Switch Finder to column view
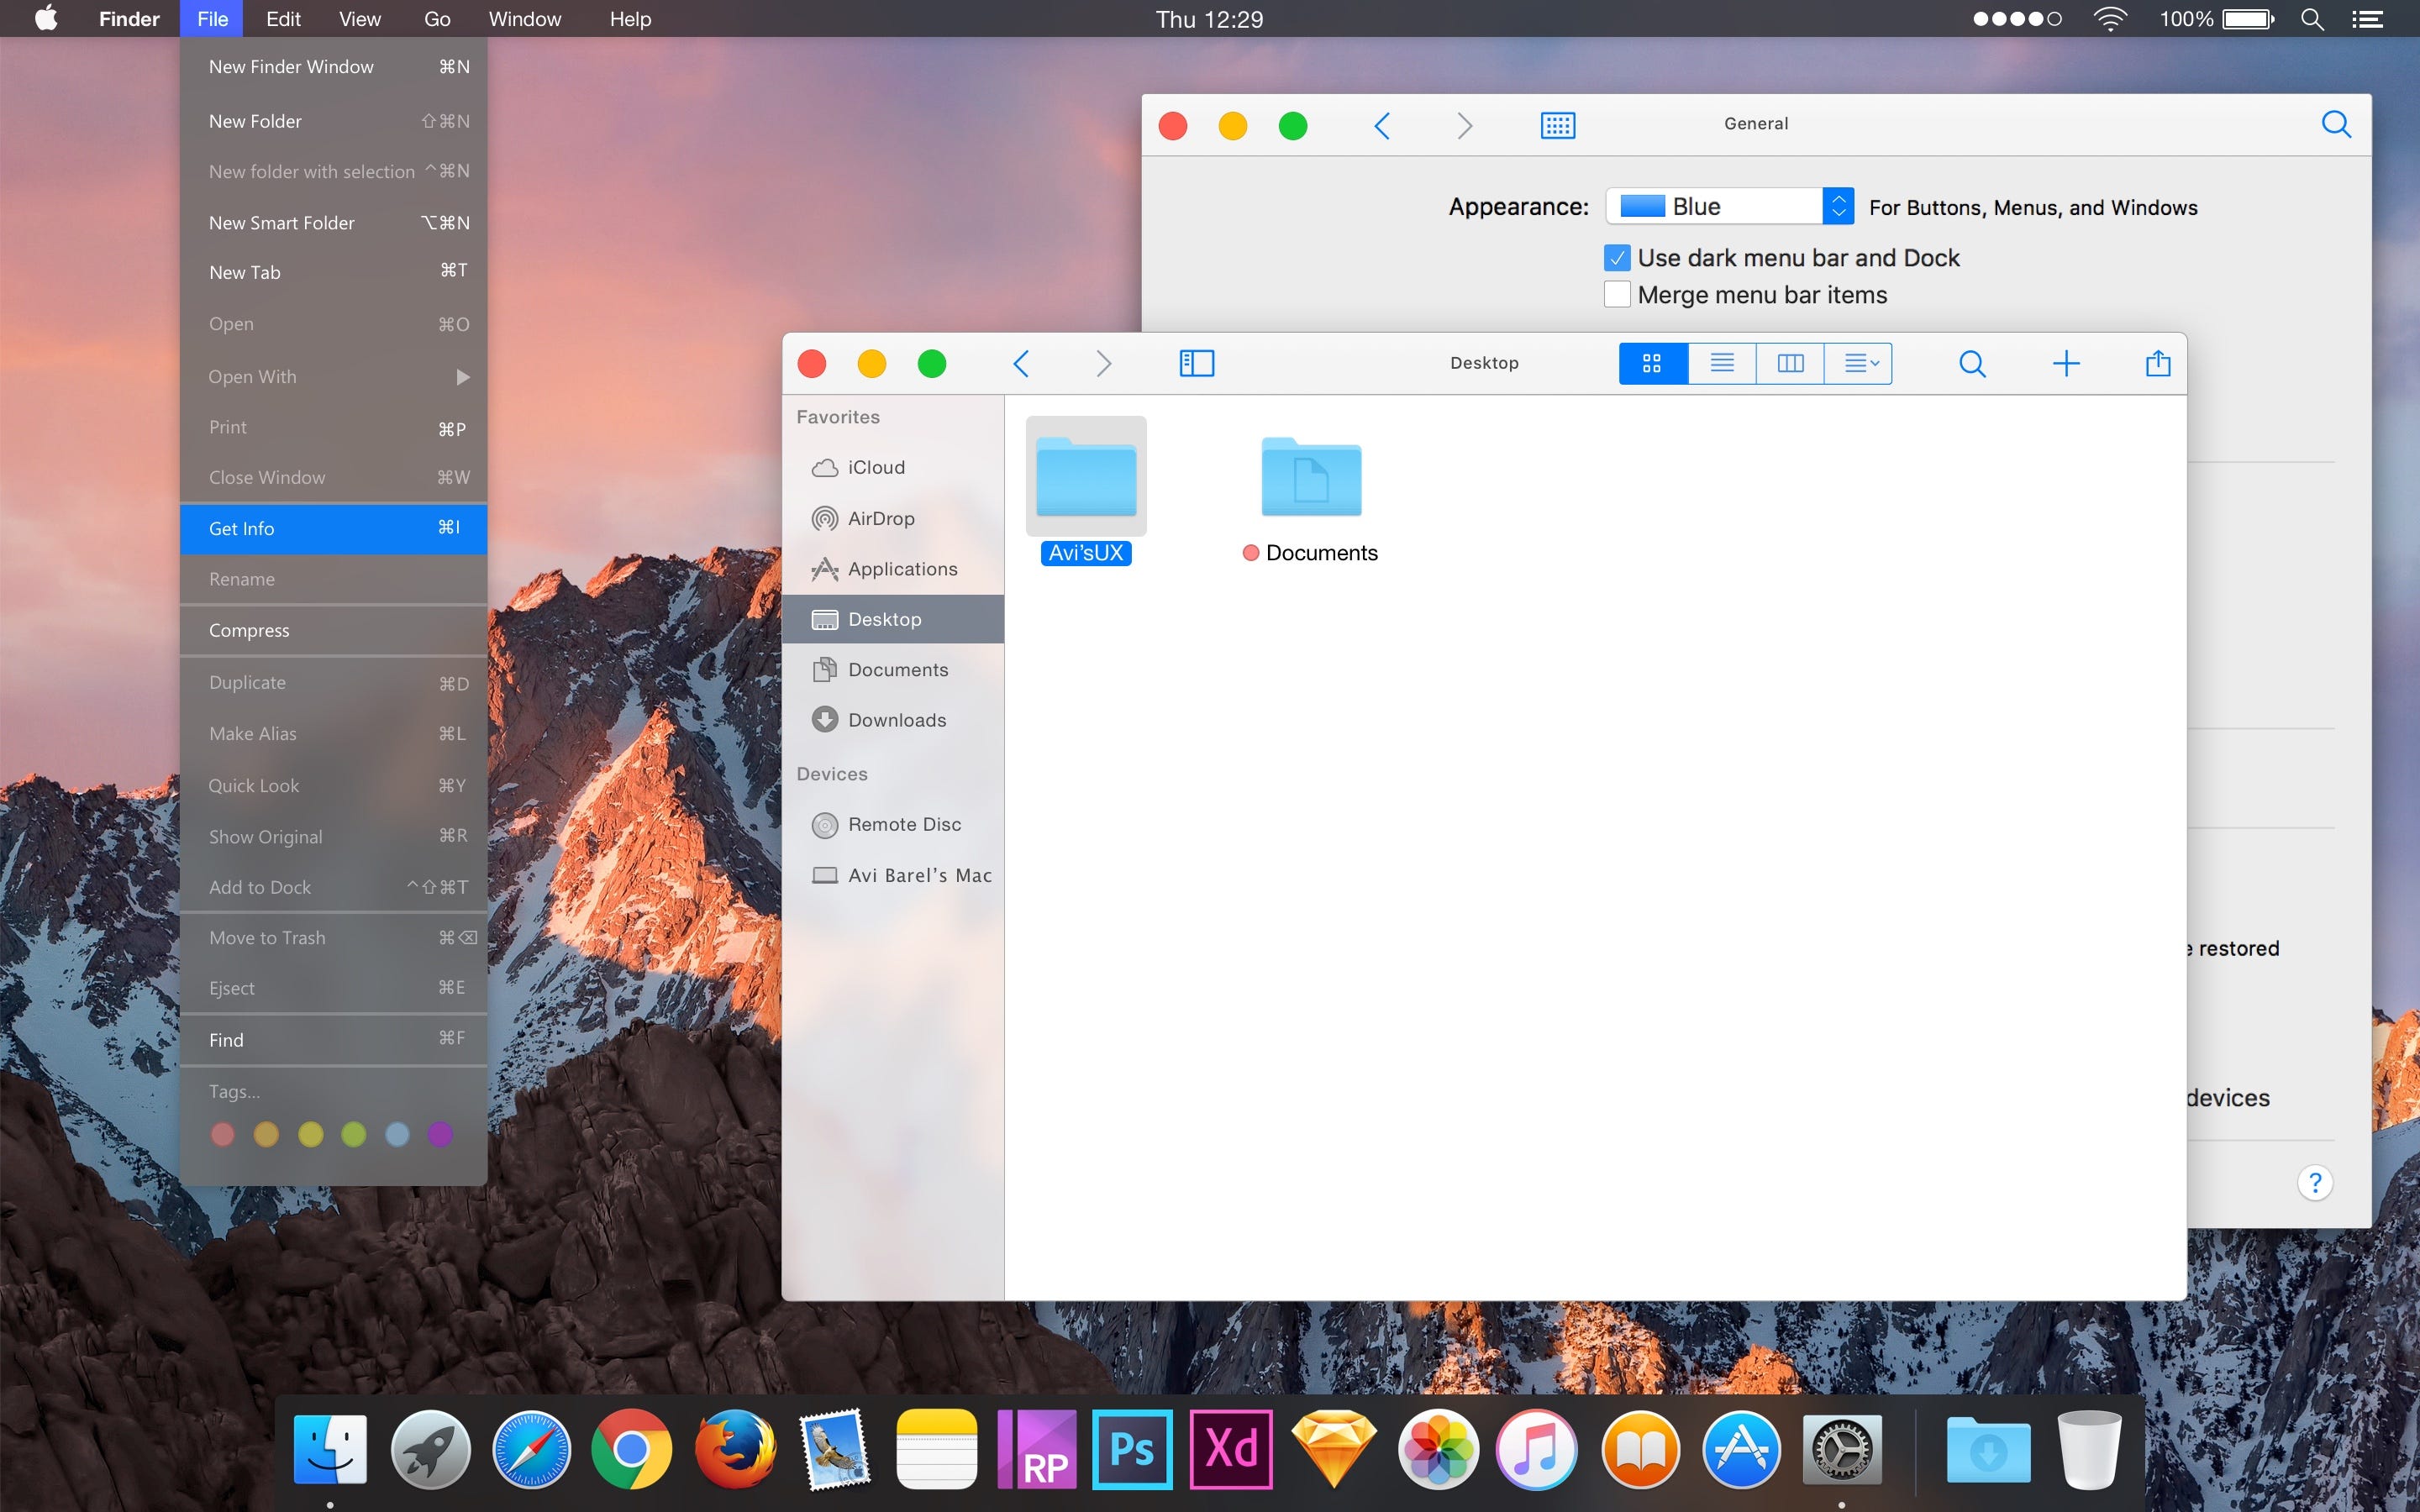 pos(1789,363)
